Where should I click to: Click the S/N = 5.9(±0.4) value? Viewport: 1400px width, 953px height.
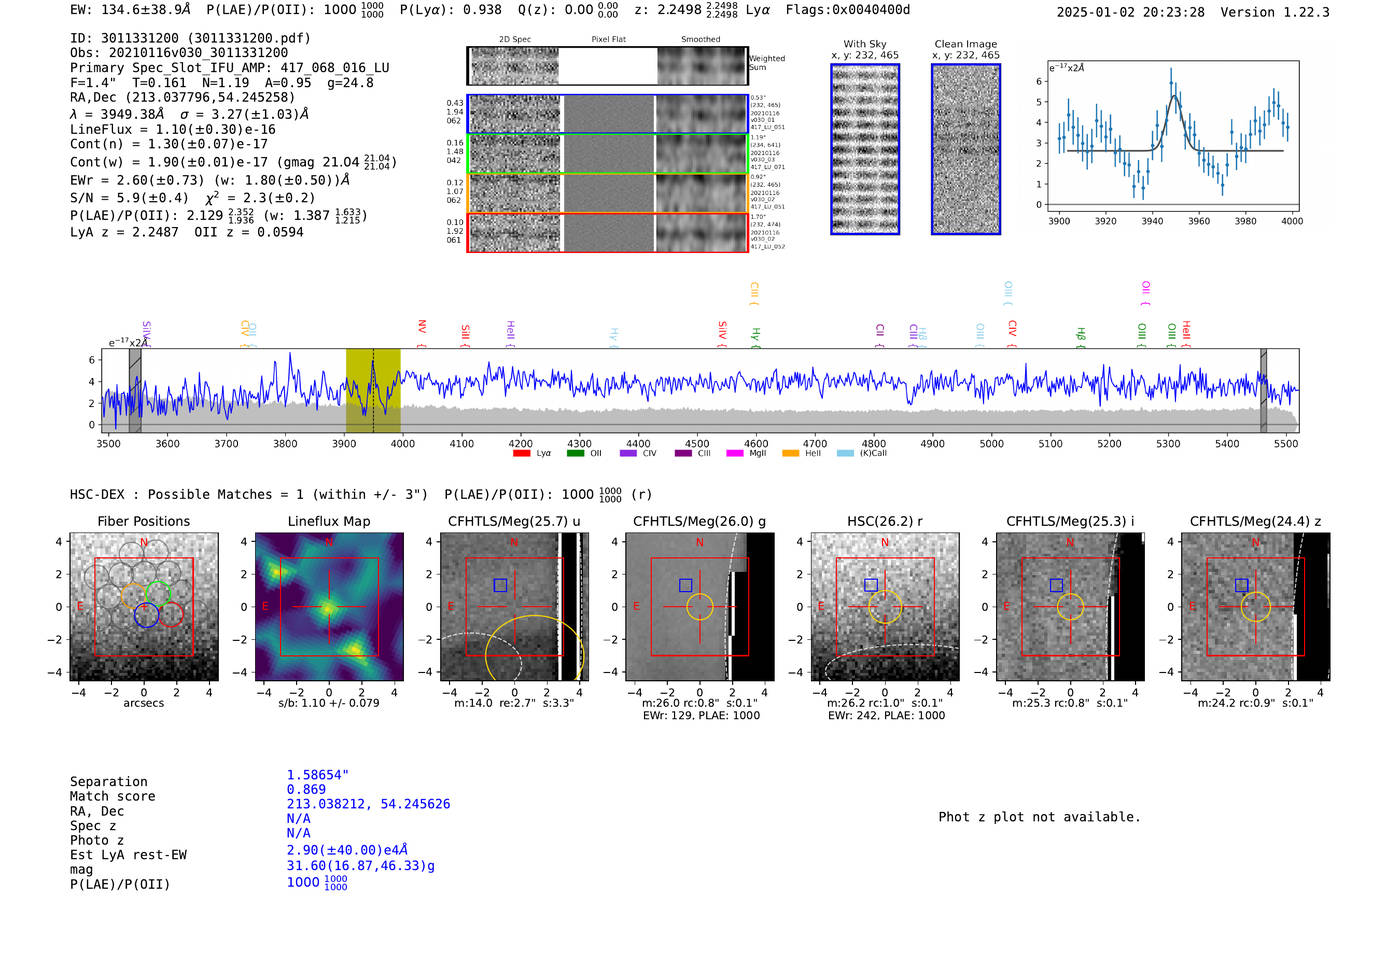[x=129, y=198]
